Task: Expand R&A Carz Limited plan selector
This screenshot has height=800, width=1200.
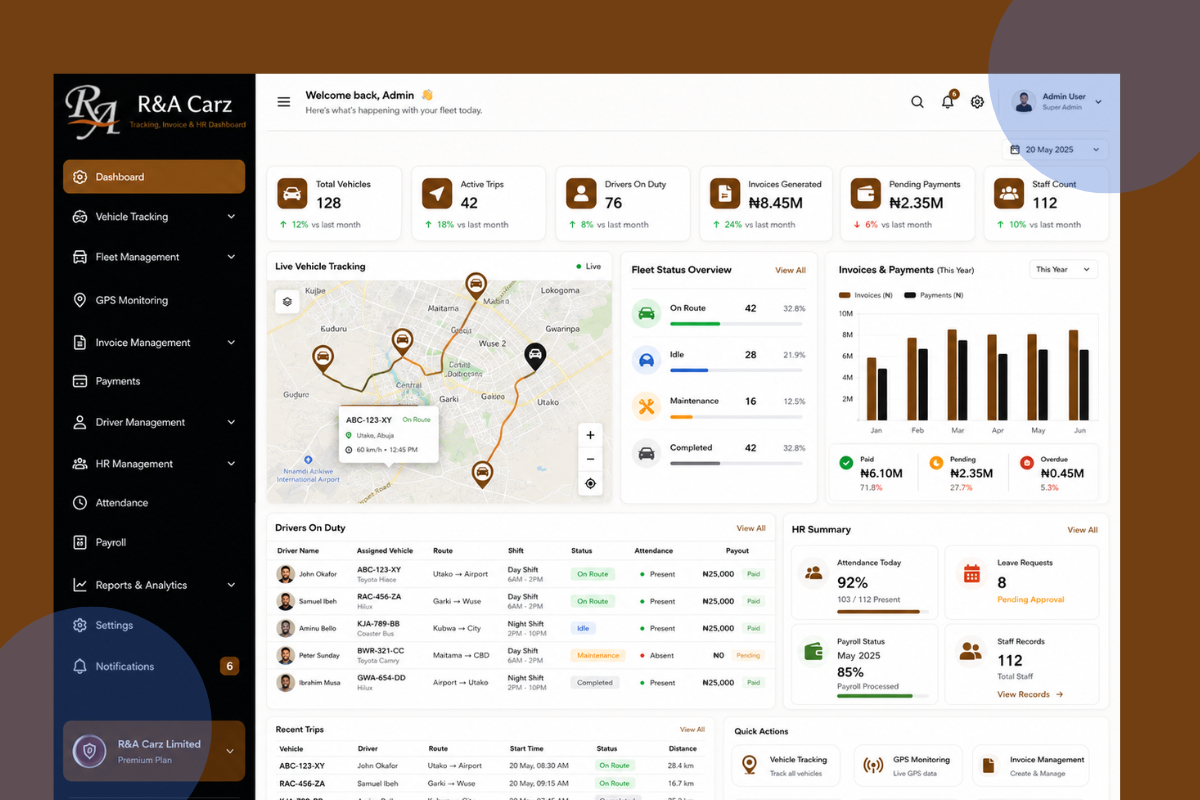Action: pyautogui.click(x=230, y=751)
